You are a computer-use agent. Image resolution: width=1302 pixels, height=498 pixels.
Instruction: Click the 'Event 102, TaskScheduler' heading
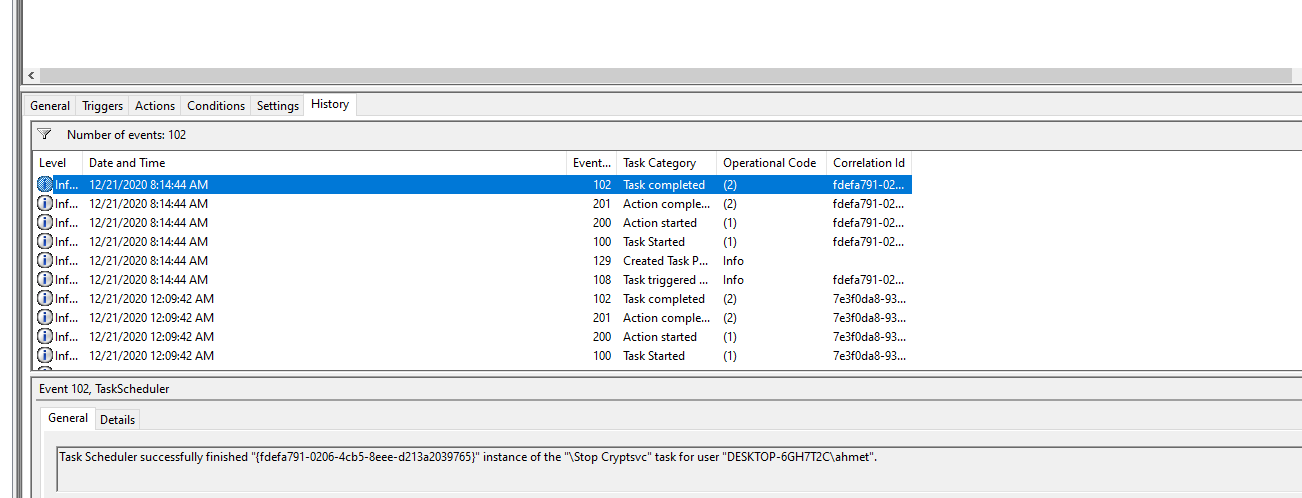(x=105, y=388)
